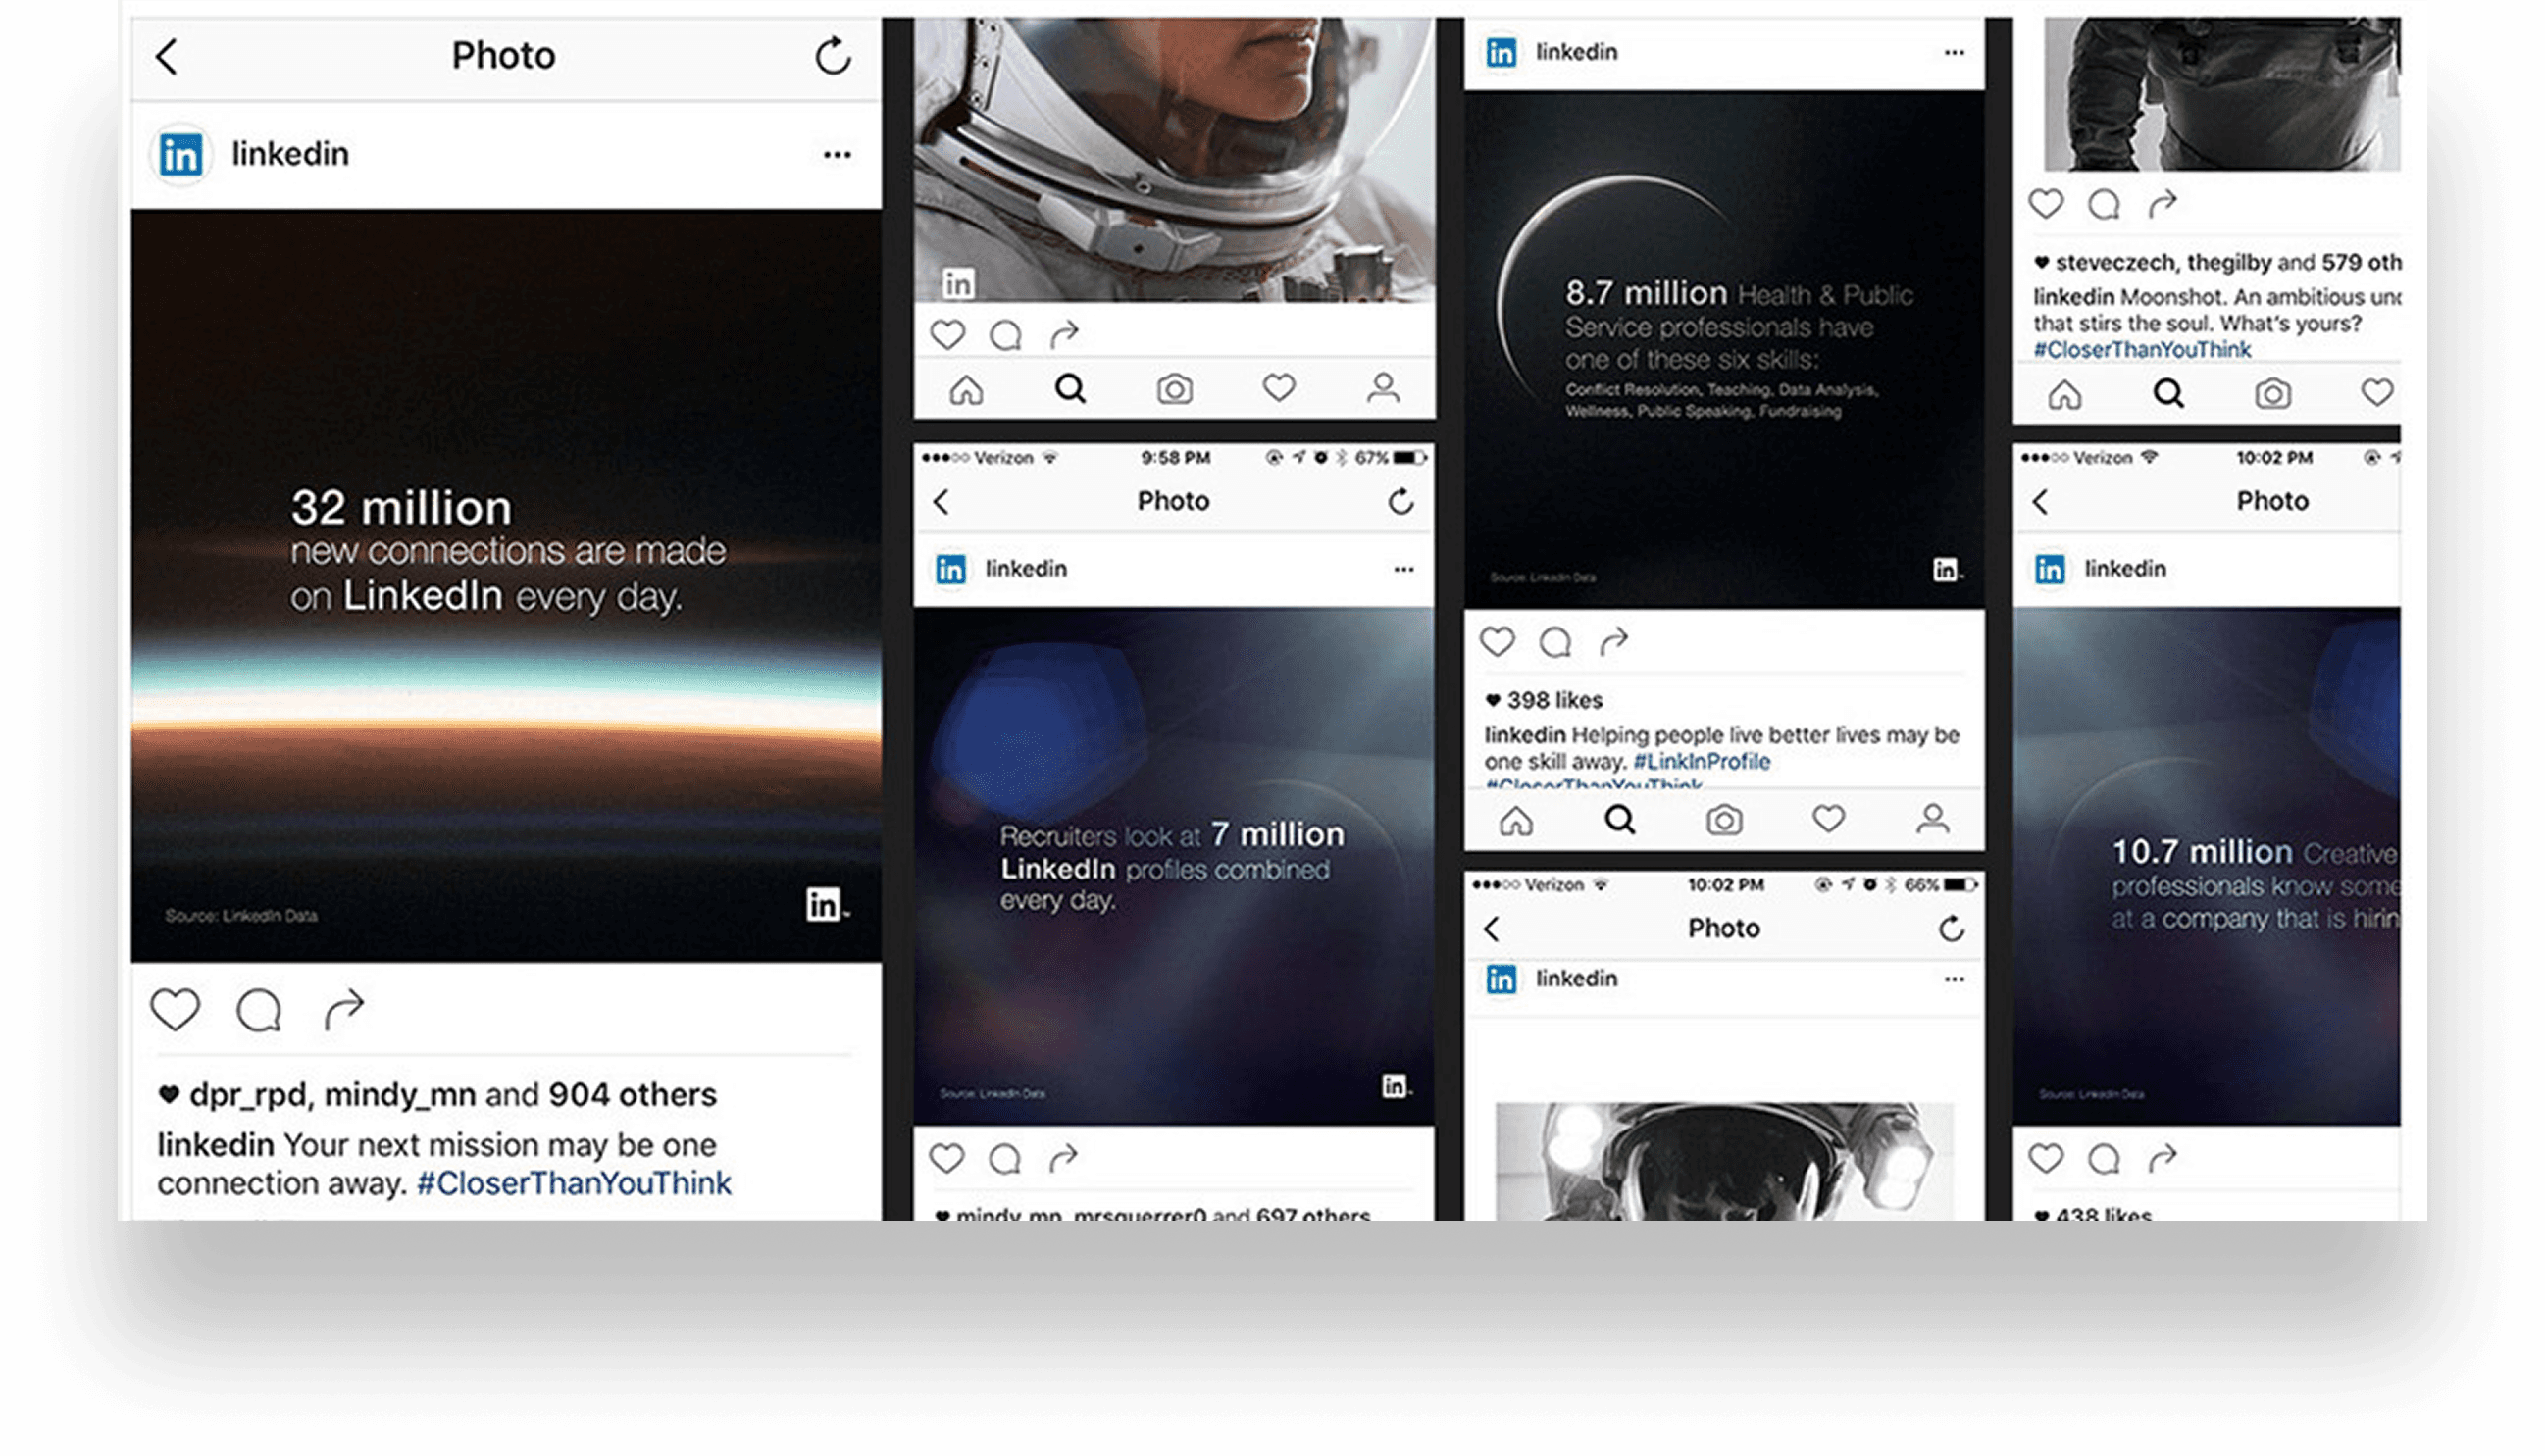Open options menu above the astronaut helmet photo
This screenshot has width=2545, height=1456.
click(x=1953, y=979)
